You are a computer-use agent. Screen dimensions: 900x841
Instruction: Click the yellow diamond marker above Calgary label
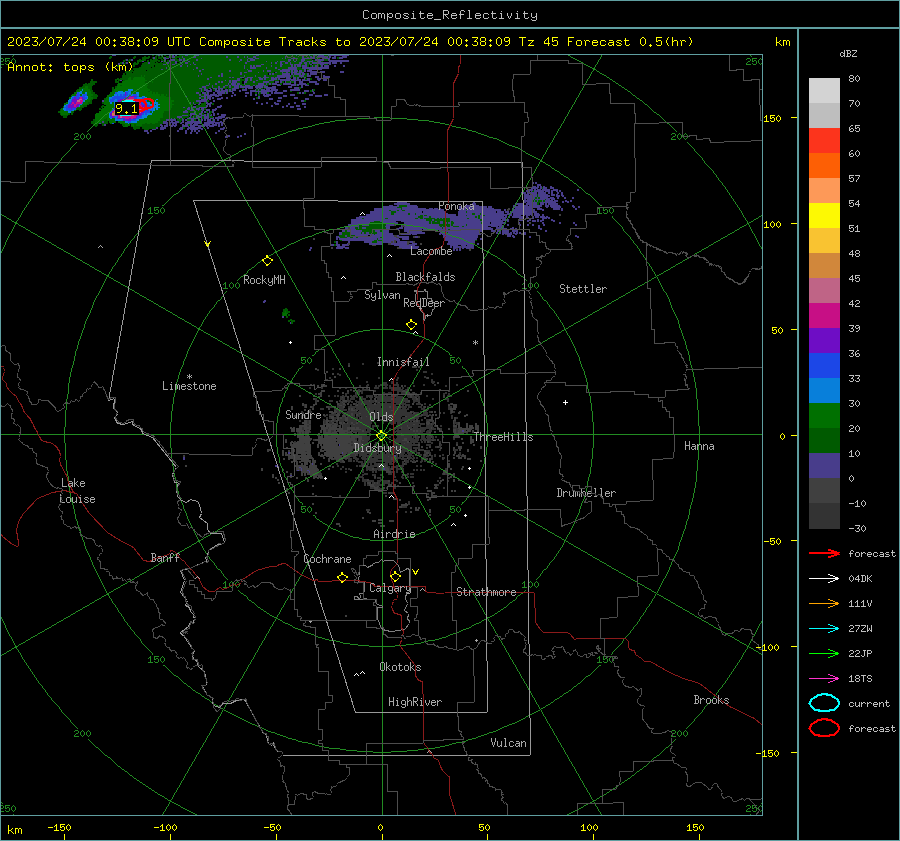[x=395, y=576]
